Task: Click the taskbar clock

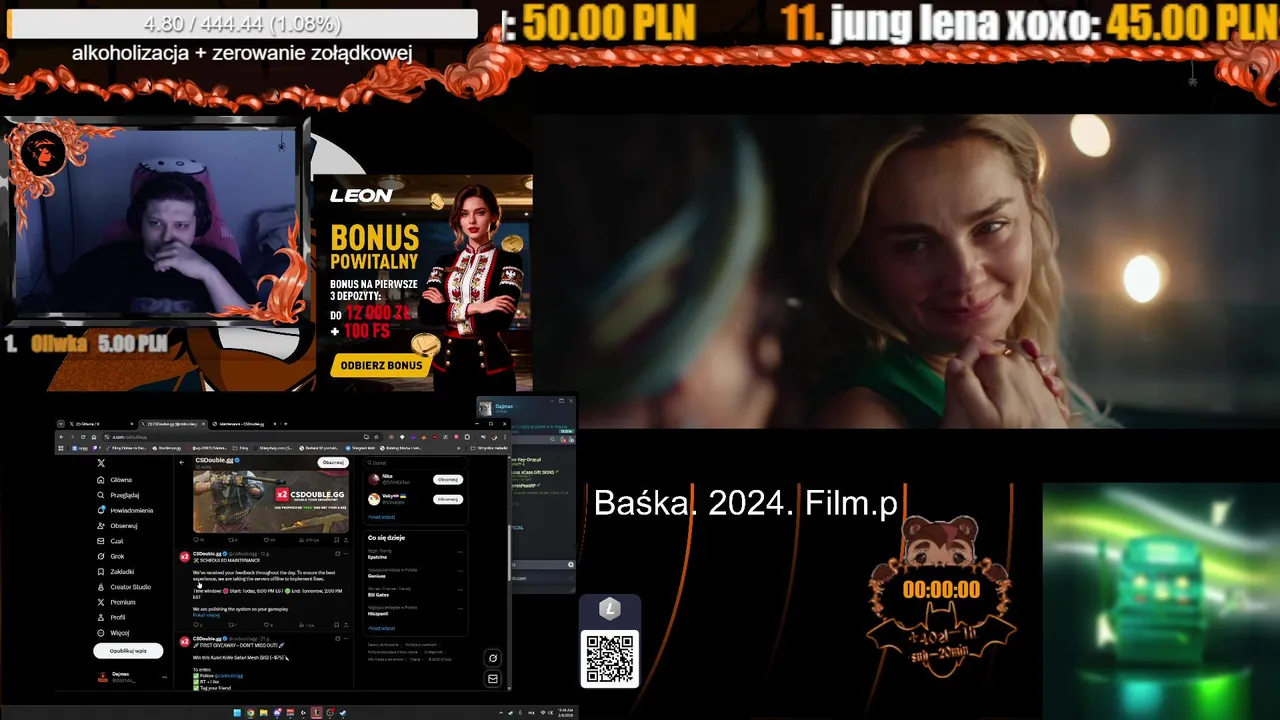Action: [566, 713]
